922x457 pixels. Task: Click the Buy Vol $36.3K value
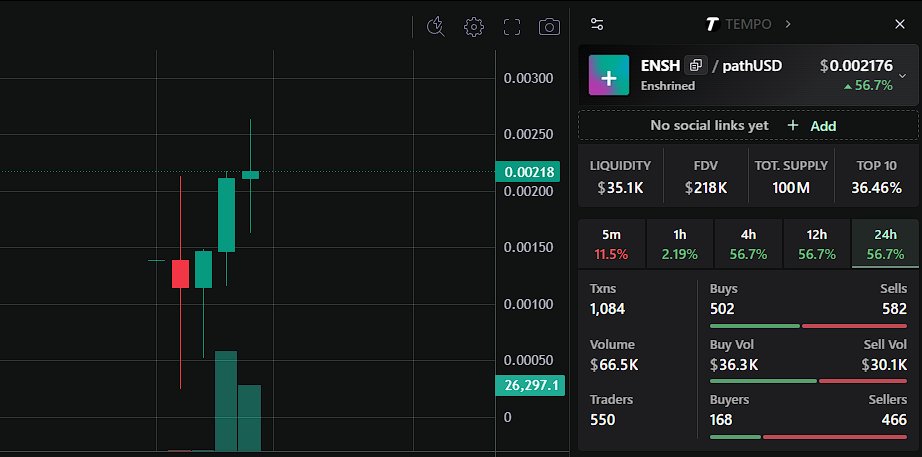point(734,365)
